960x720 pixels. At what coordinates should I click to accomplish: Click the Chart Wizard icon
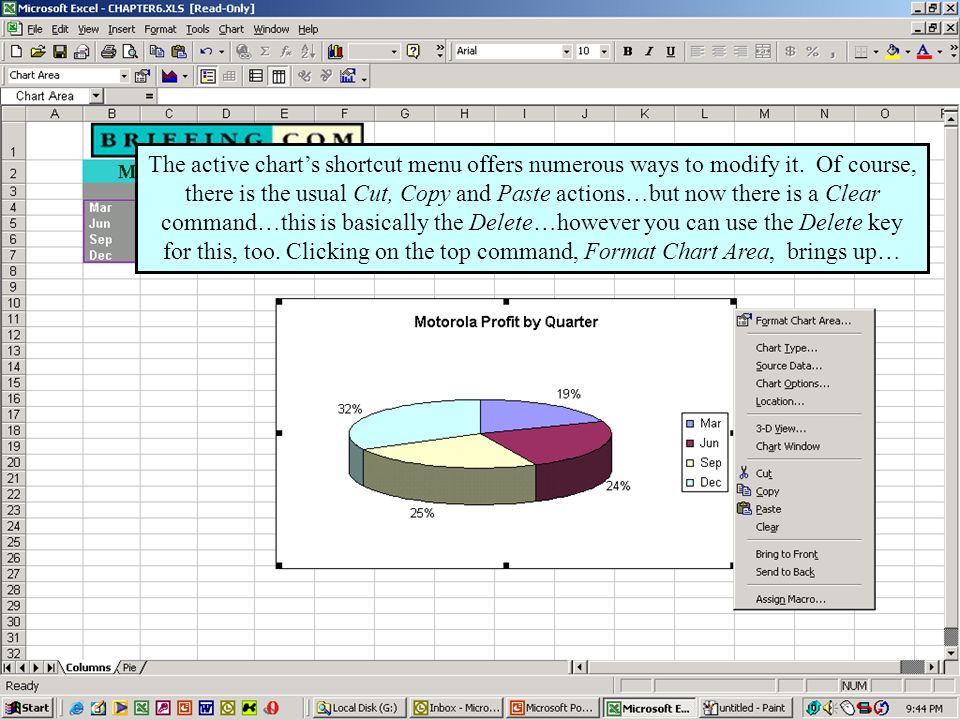click(335, 51)
